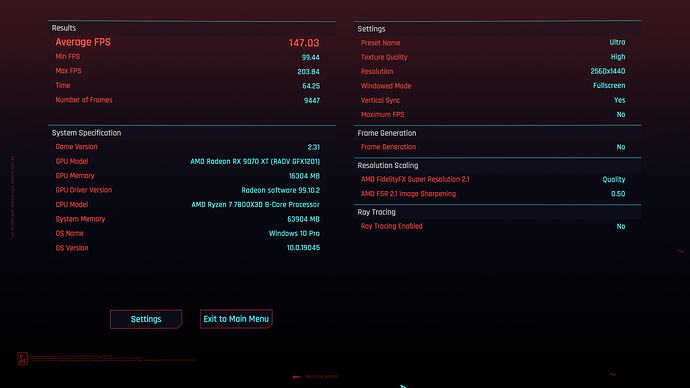Click the Vertical Sync value Yes
Viewport: 690px width, 388px height.
click(x=620, y=100)
